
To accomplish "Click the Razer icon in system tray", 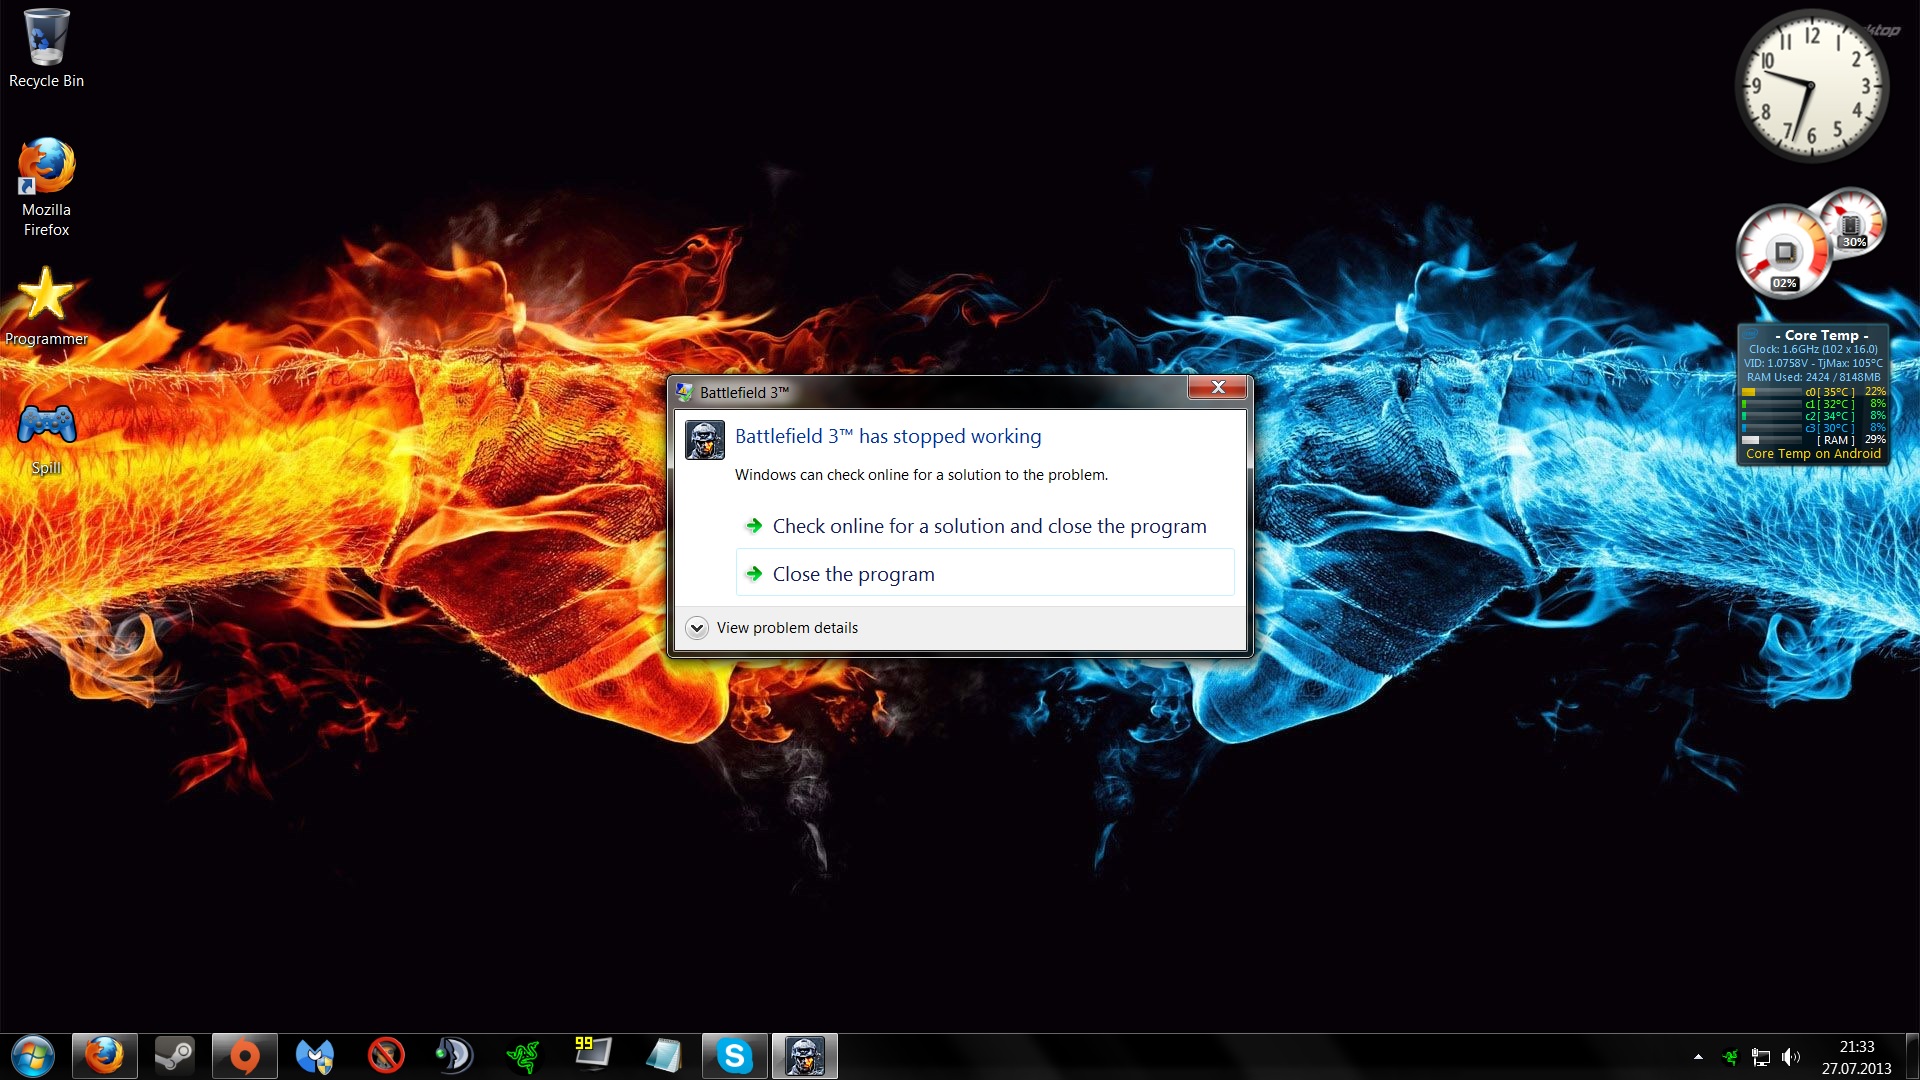I will click(x=1730, y=1057).
